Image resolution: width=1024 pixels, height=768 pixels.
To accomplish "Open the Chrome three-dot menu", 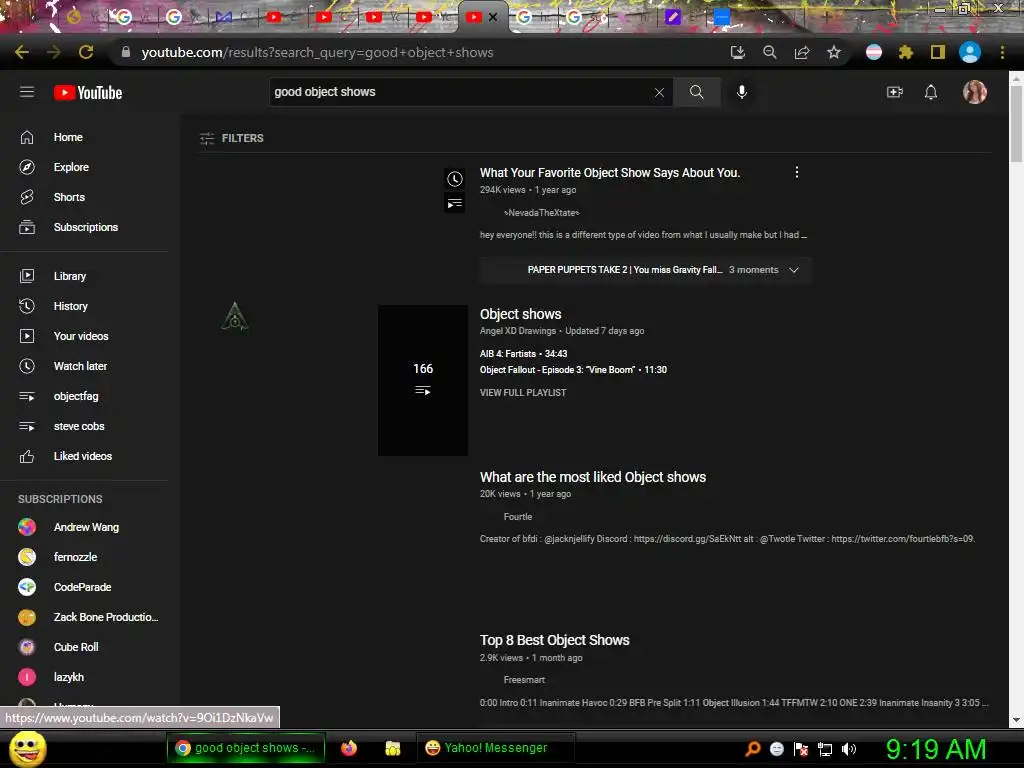I will click(x=1002, y=52).
